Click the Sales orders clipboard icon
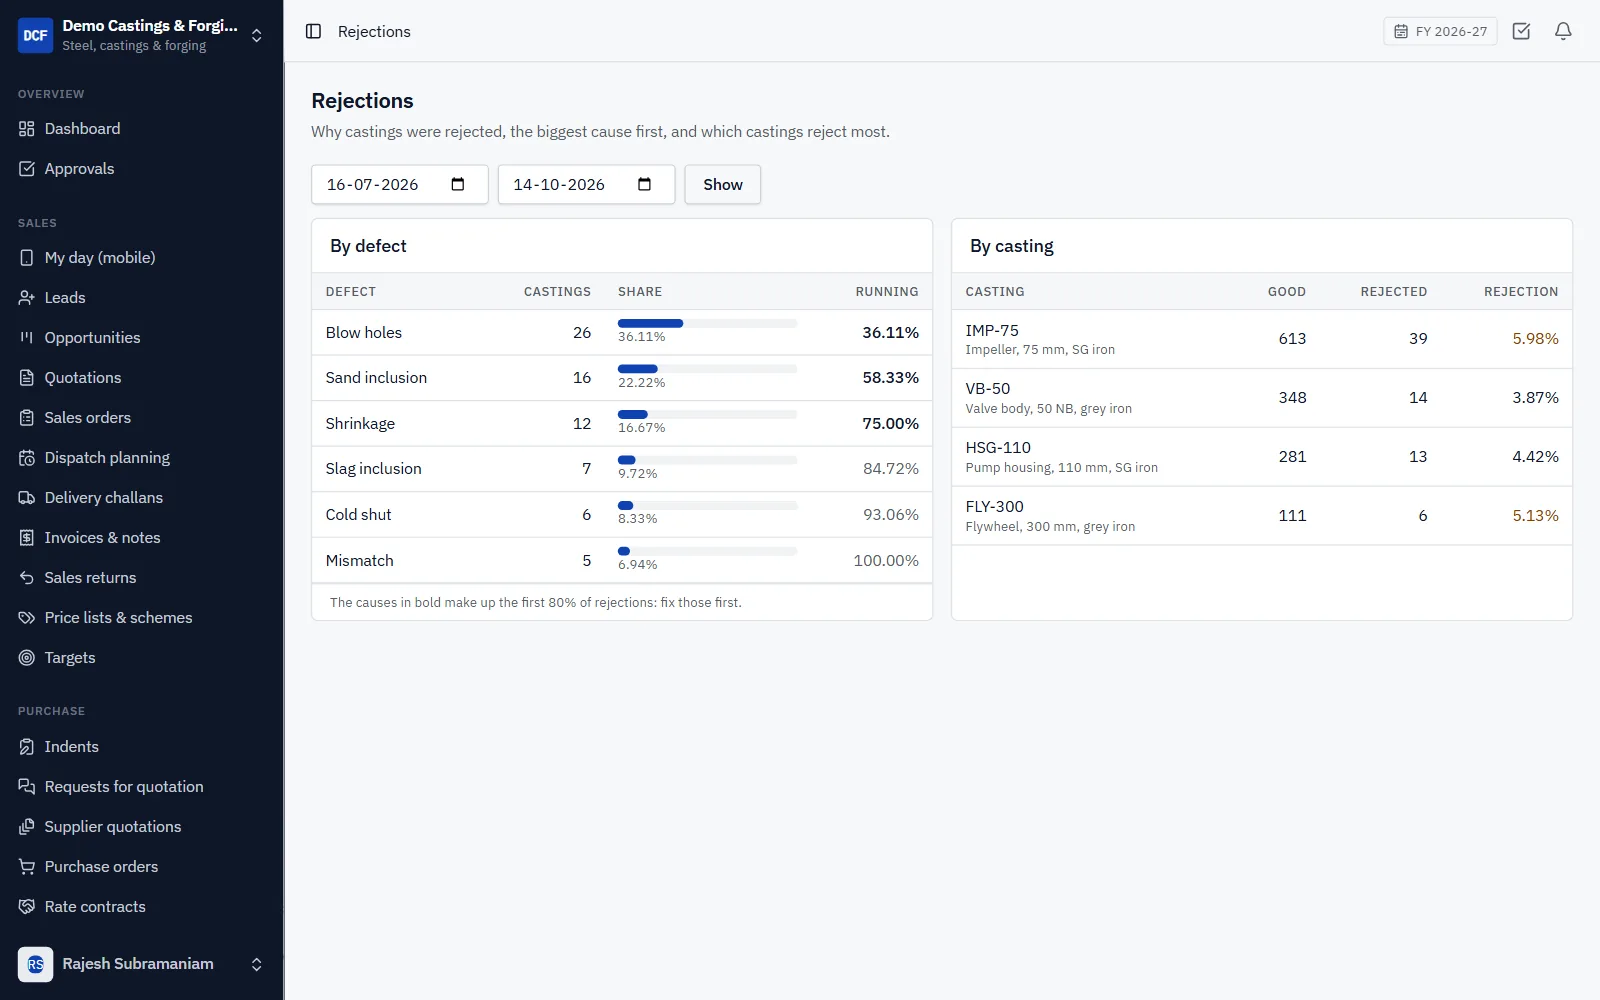Screen dimensions: 1600x1000 [27, 418]
